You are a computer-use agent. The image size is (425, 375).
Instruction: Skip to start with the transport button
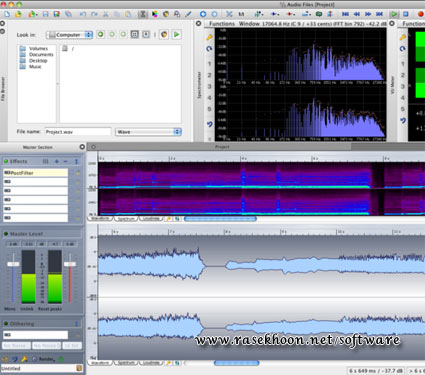[345, 14]
